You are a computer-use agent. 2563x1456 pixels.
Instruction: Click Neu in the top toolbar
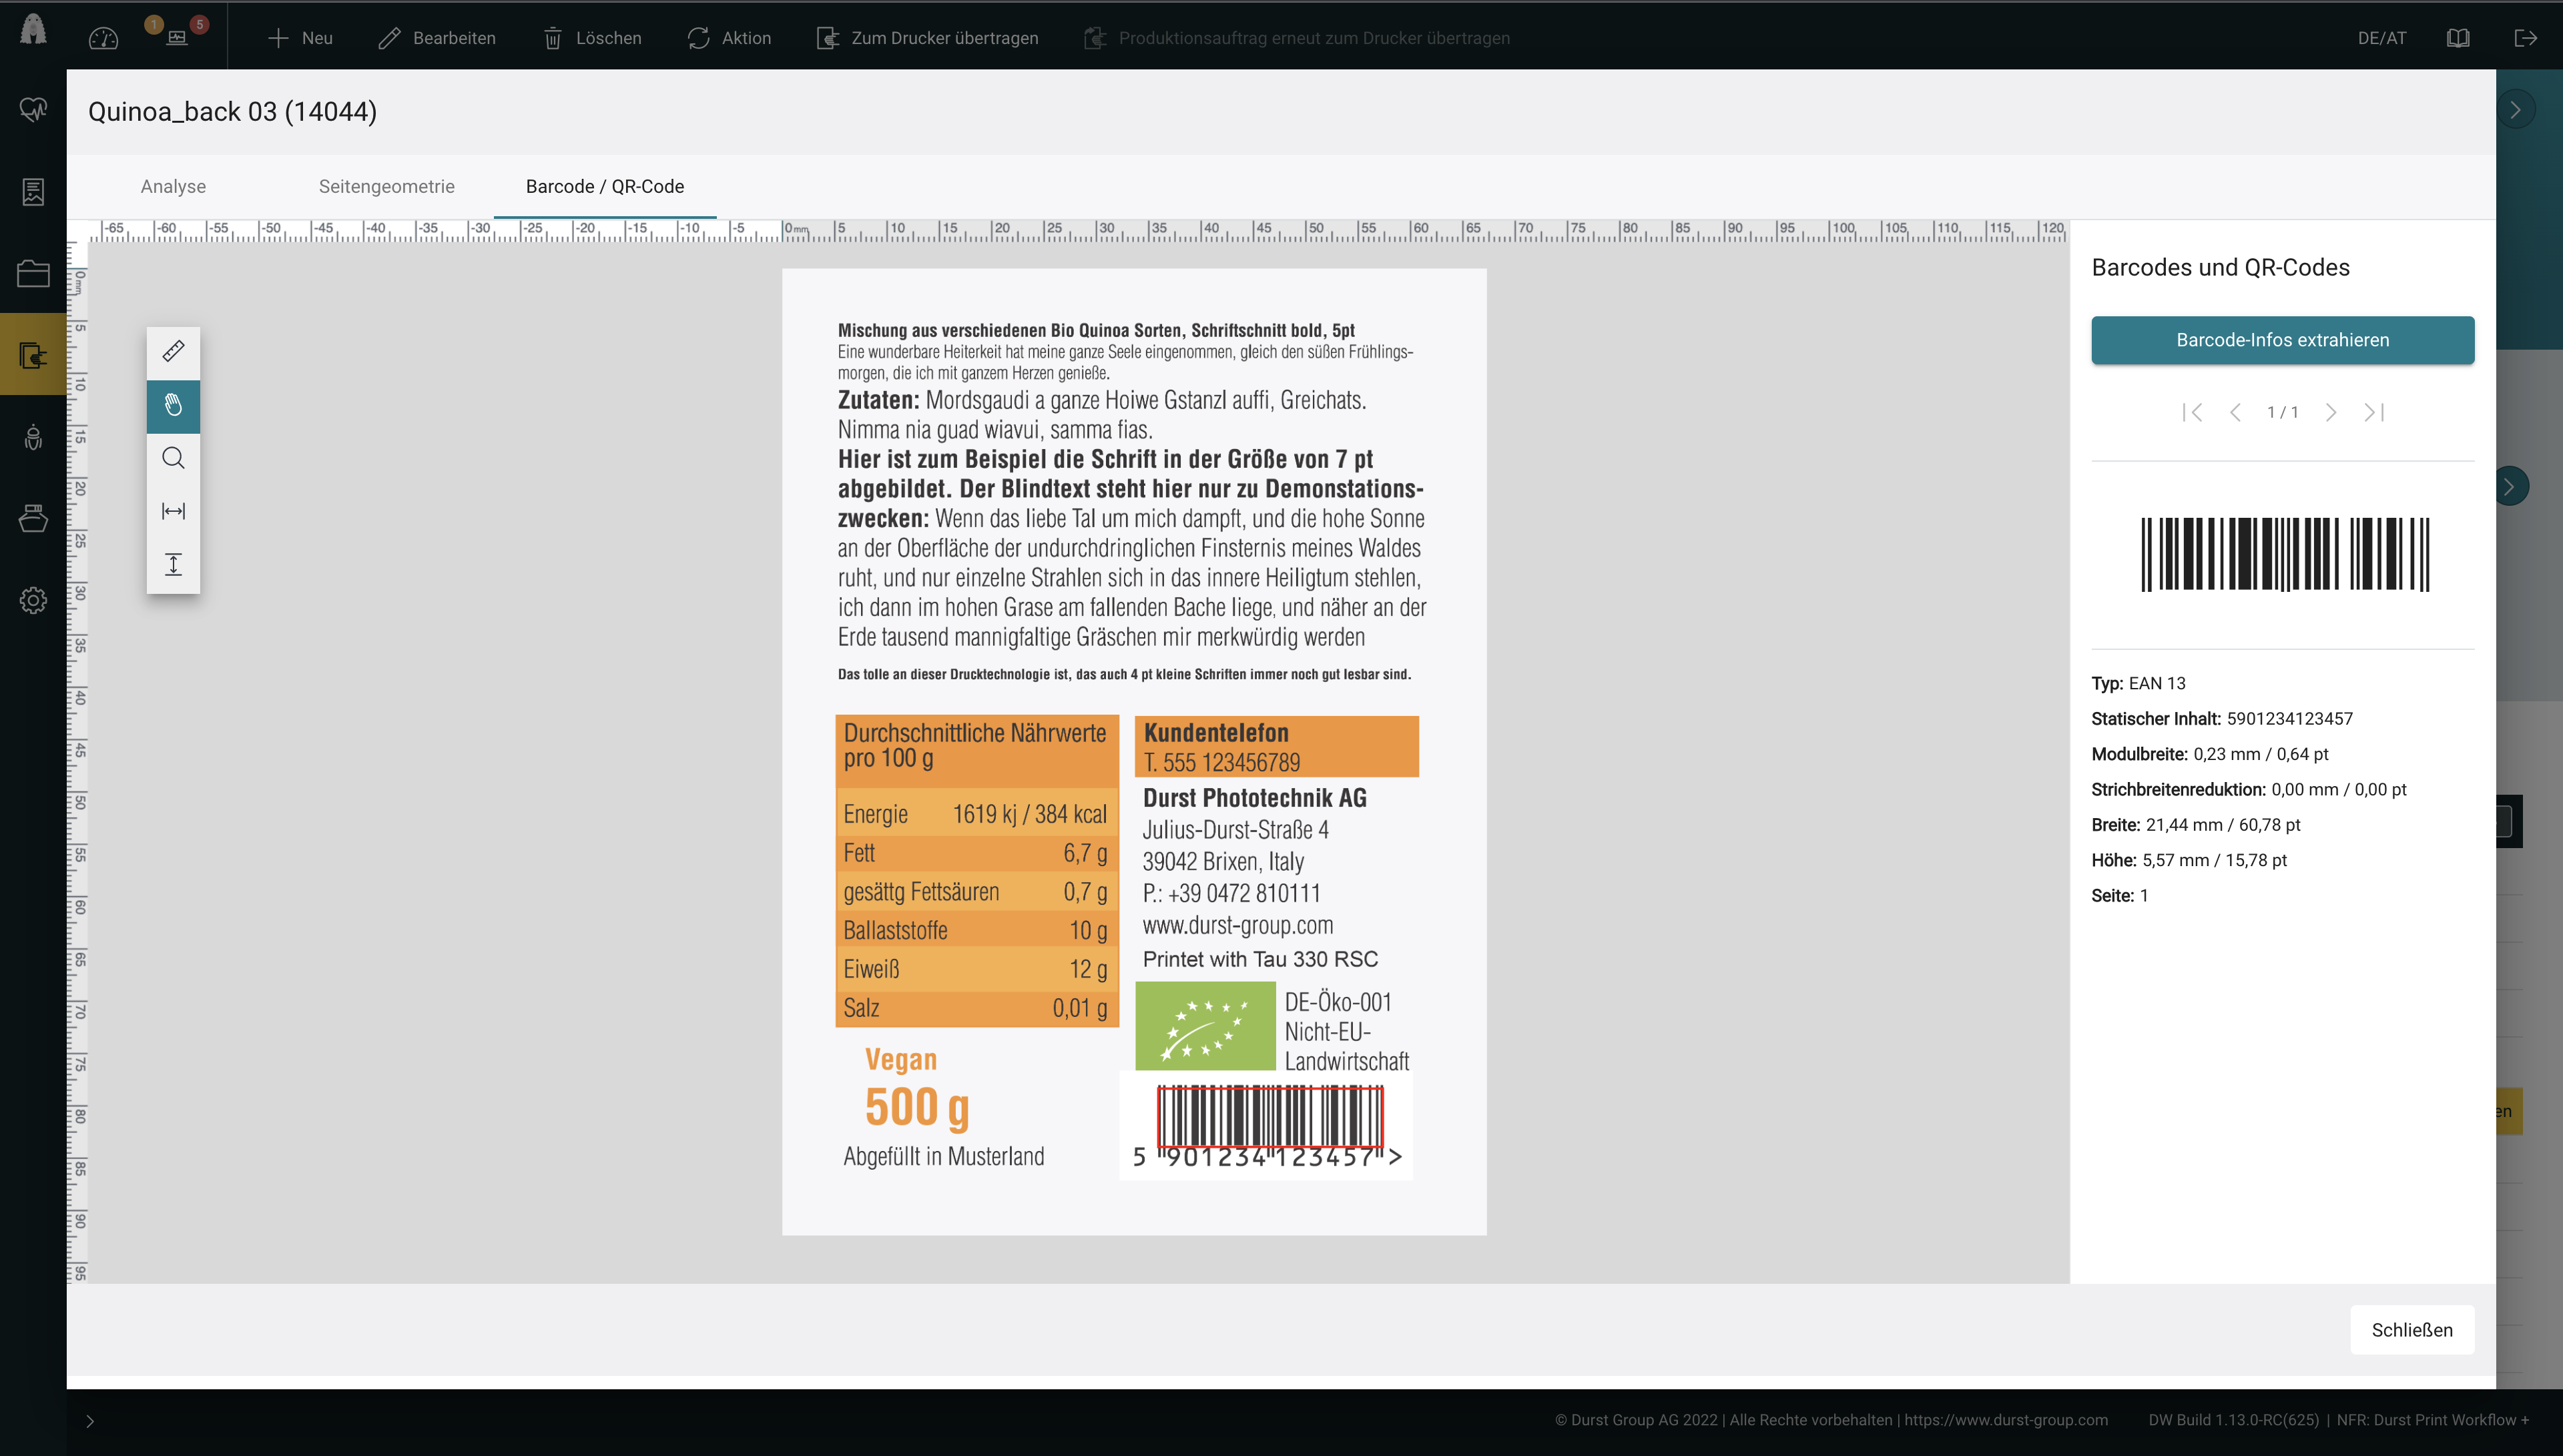[300, 38]
